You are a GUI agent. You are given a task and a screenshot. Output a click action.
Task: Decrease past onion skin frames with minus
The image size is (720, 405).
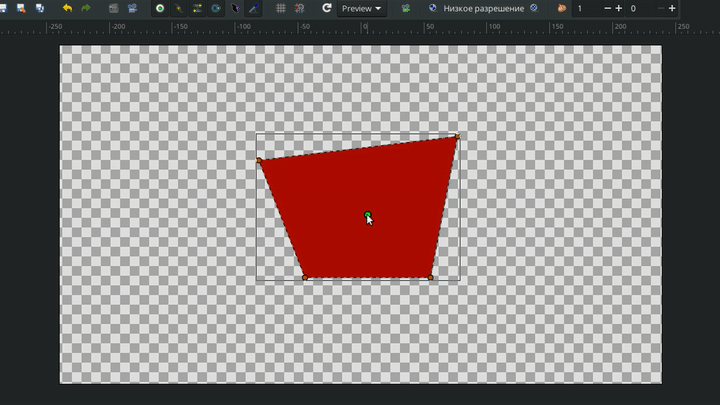coord(606,8)
